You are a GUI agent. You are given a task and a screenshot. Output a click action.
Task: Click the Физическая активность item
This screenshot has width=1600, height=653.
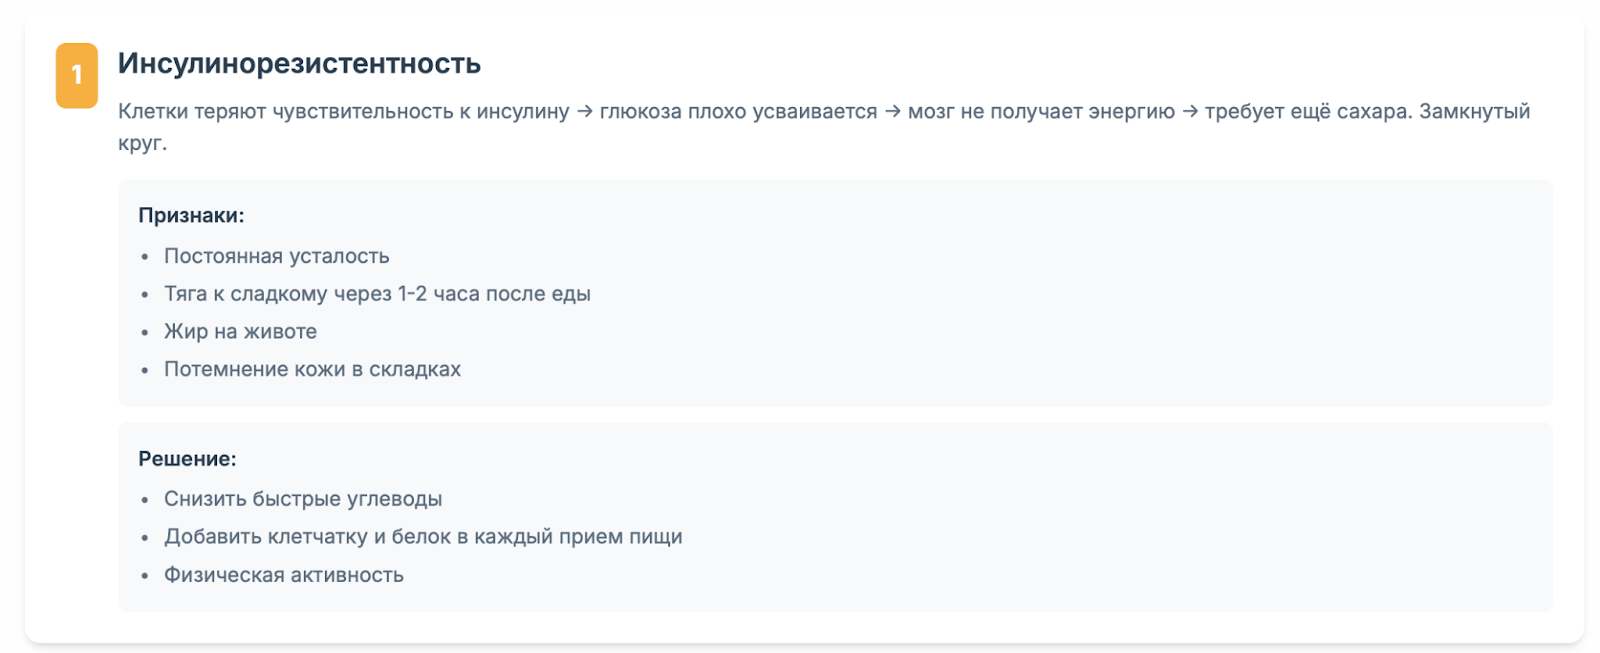(284, 575)
